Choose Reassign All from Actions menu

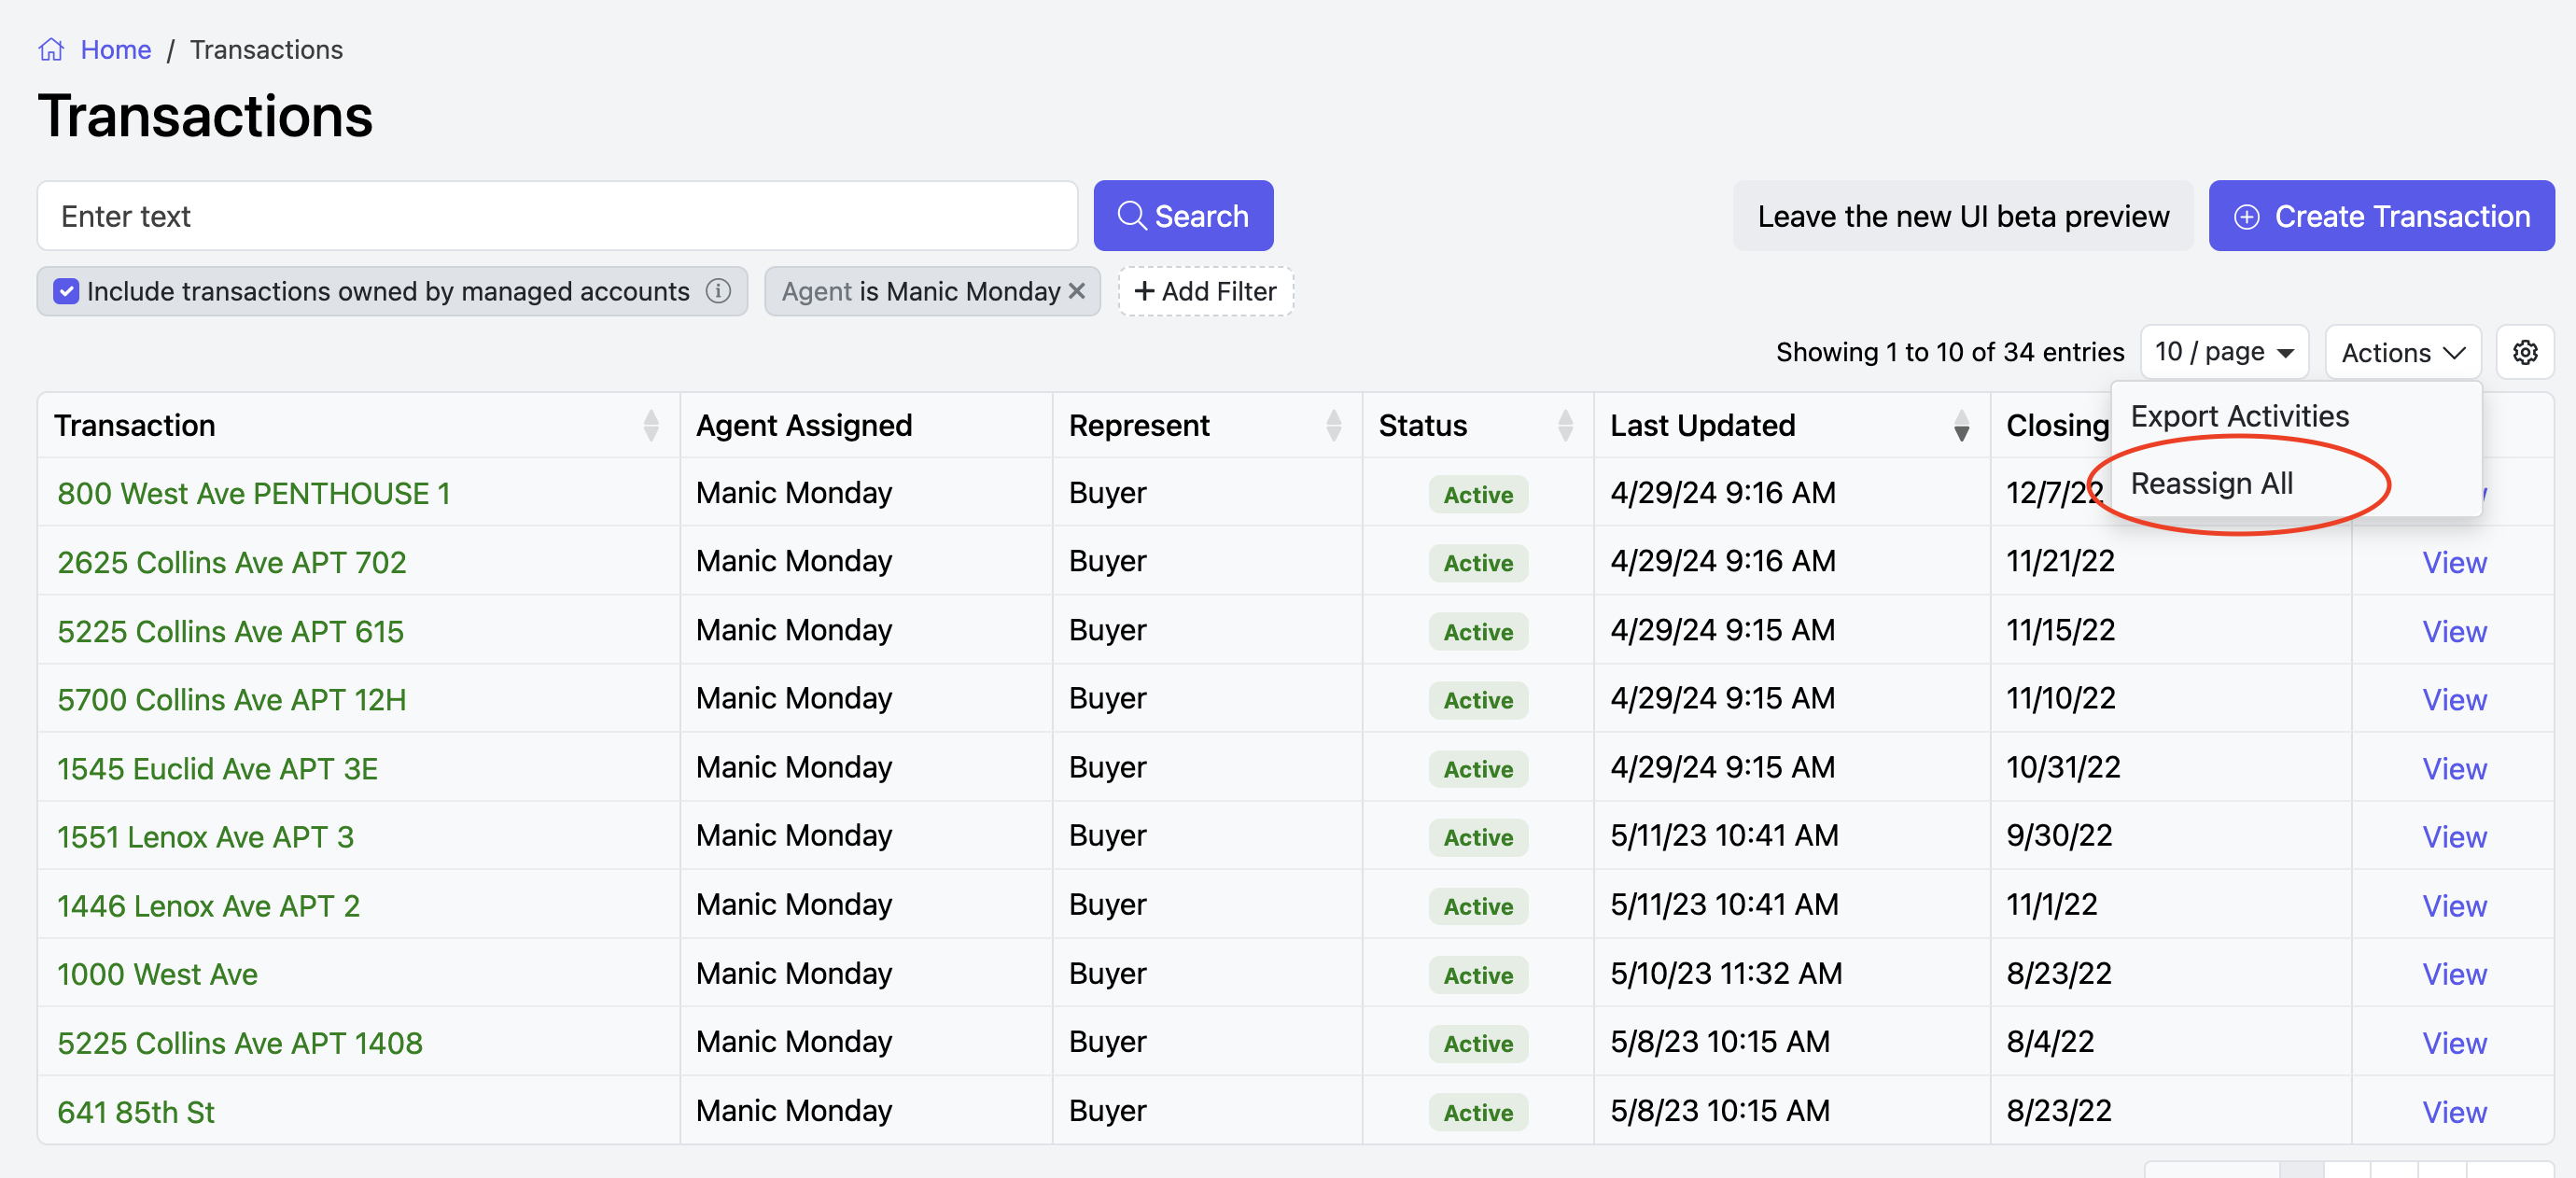(2211, 483)
